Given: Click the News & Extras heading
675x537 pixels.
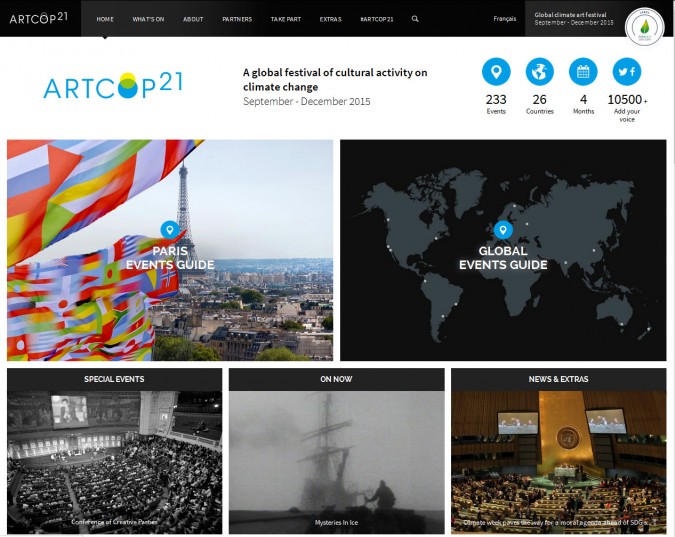Looking at the screenshot, I should [x=558, y=379].
